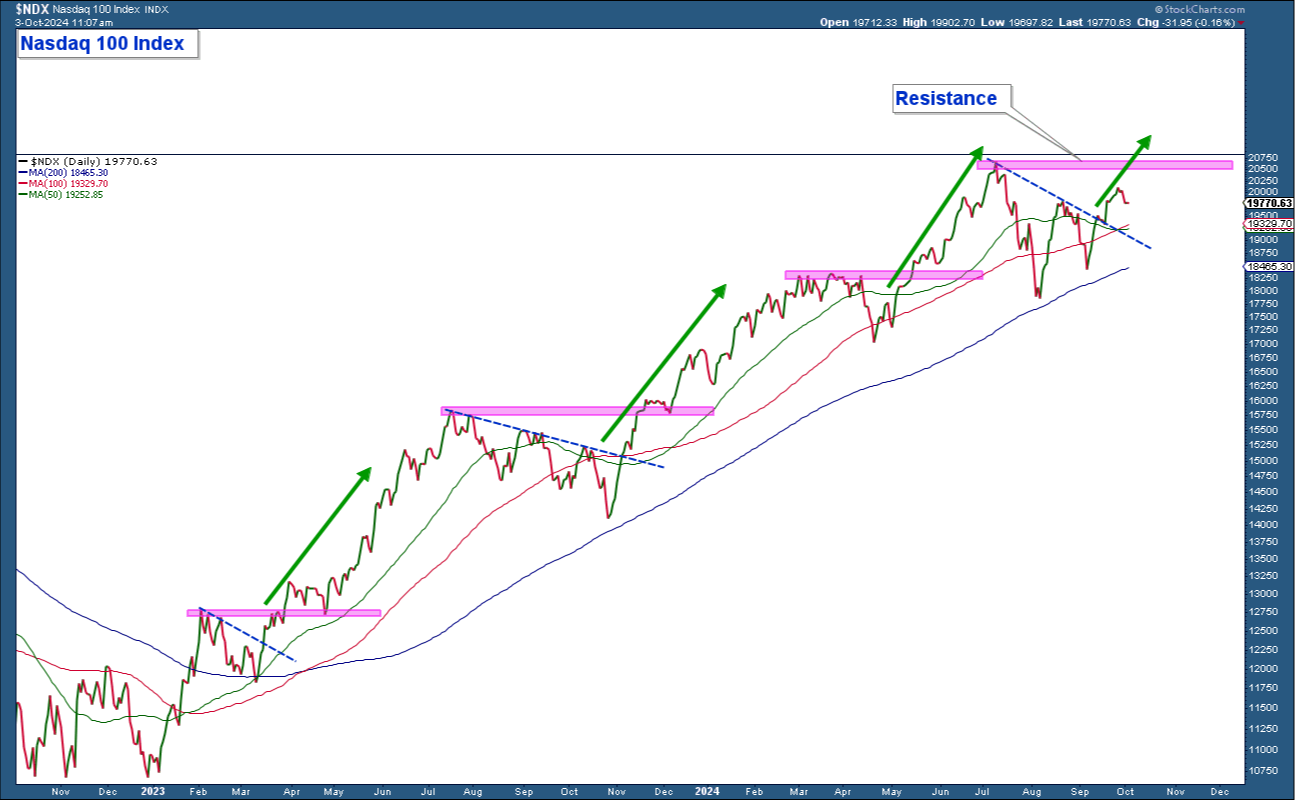The width and height of the screenshot is (1295, 800).
Task: Click the MA(100) legend entry
Action: 69,184
